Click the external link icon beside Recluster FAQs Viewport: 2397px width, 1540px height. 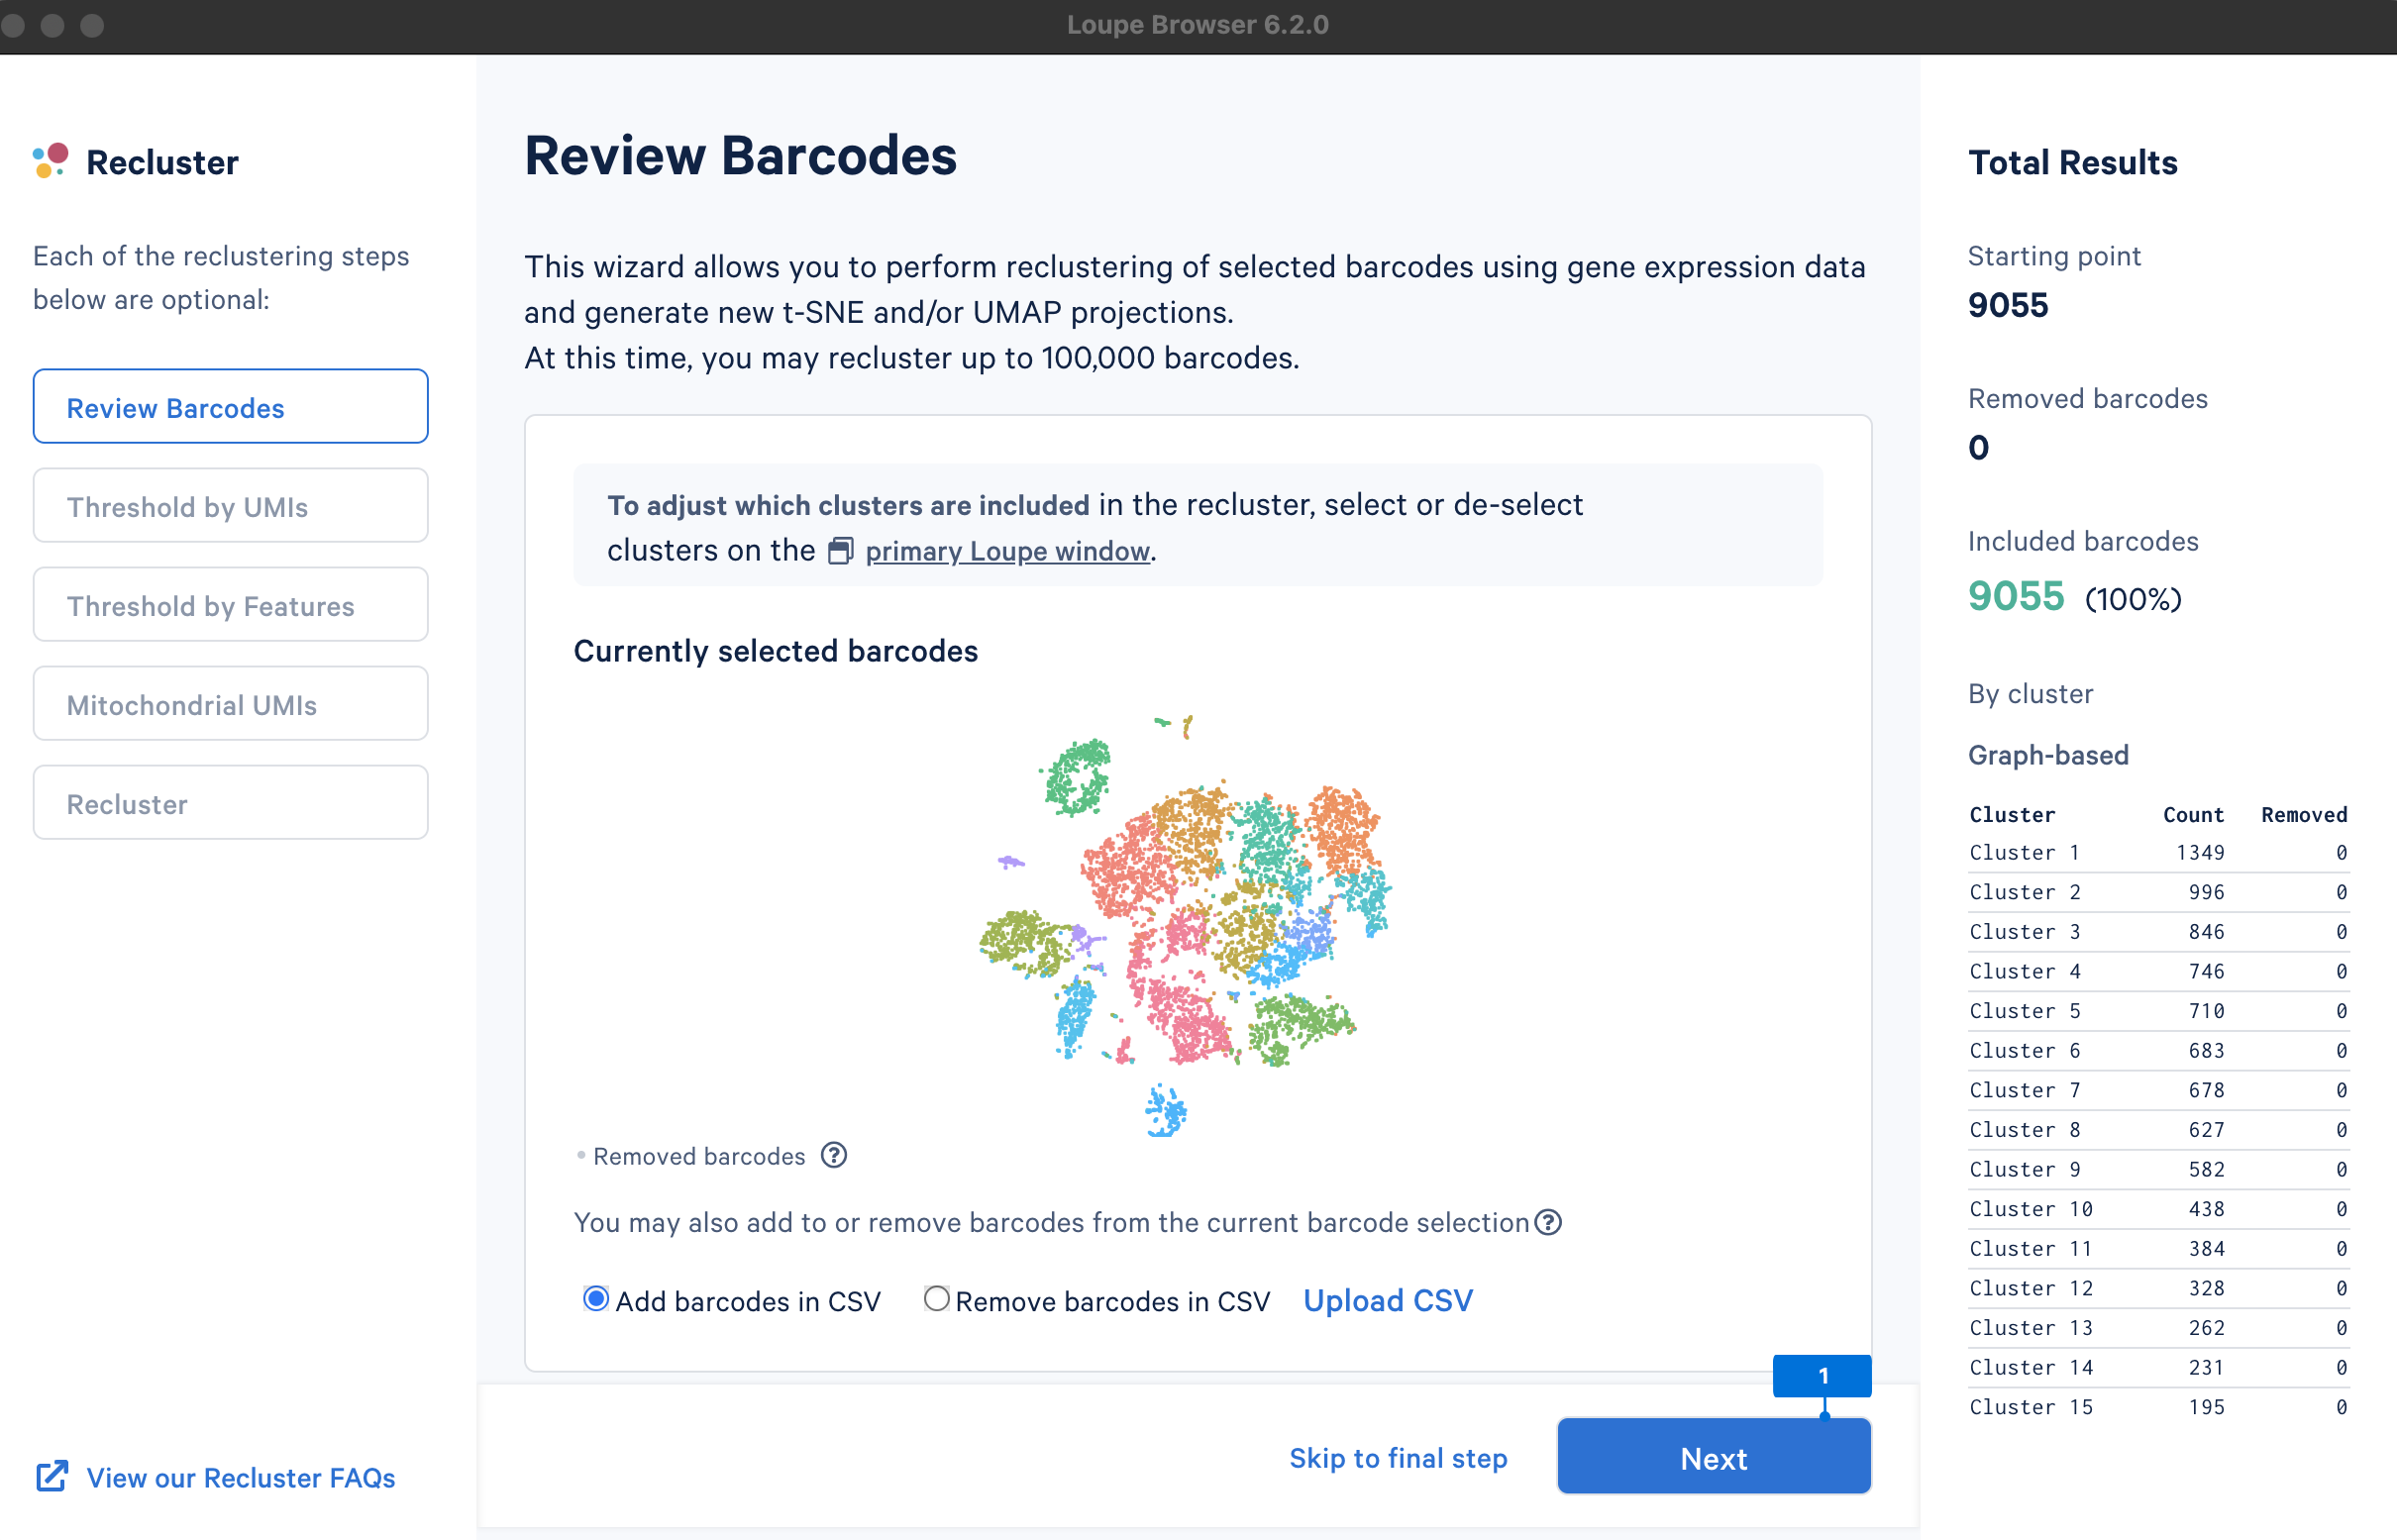[52, 1477]
